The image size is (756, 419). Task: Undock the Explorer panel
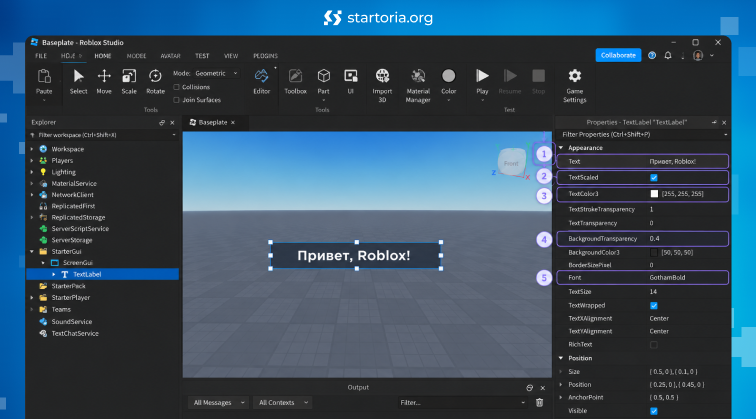162,122
